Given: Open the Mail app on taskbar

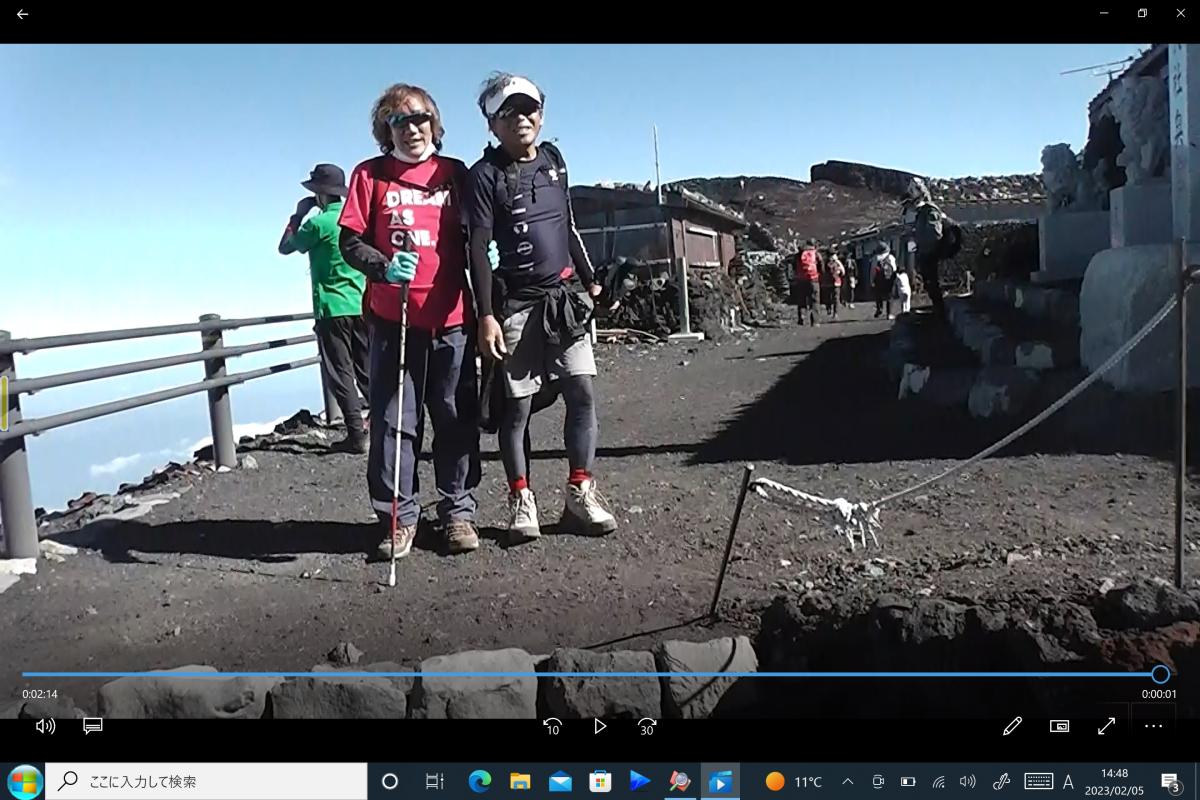Looking at the screenshot, I should pyautogui.click(x=560, y=781).
